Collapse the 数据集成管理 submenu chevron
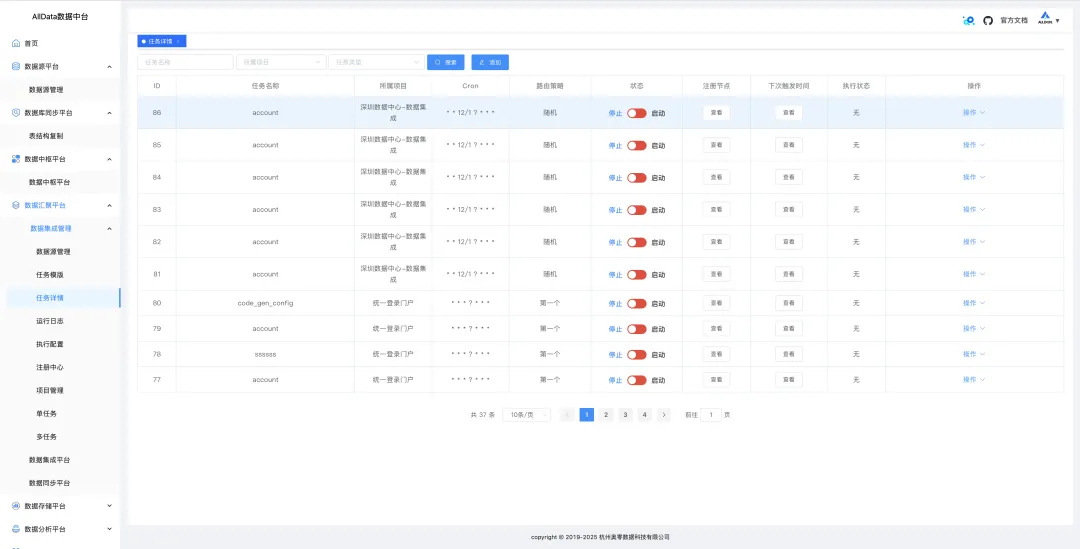 pyautogui.click(x=110, y=228)
